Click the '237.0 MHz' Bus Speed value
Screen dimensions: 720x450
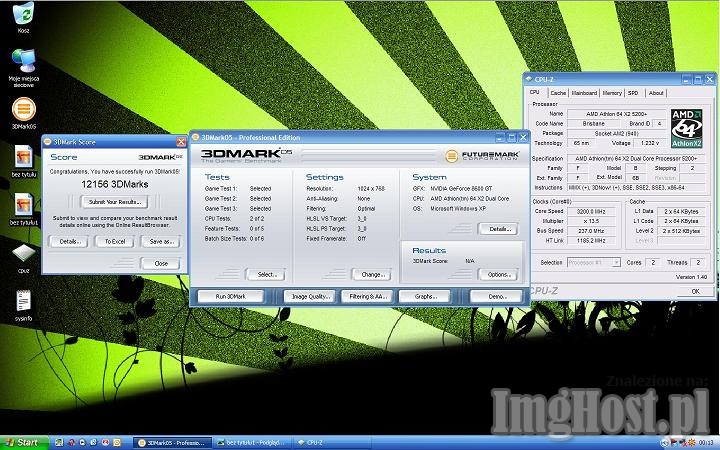pyautogui.click(x=592, y=231)
